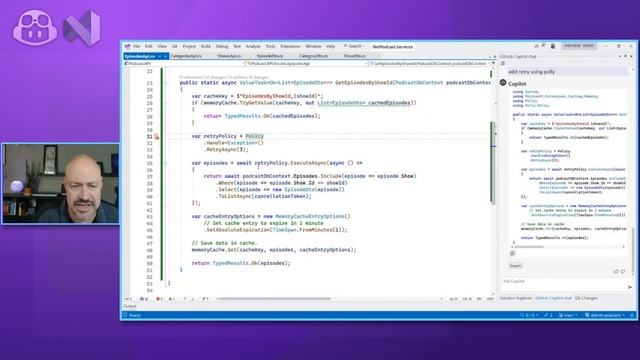Image resolution: width=640 pixels, height=360 pixels.
Task: Select the active EpisodesApi.cs tab
Action: [x=140, y=56]
